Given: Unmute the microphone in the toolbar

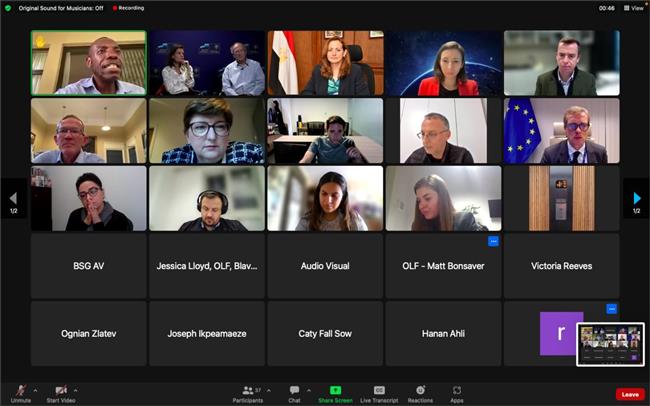Looking at the screenshot, I should click(21, 391).
